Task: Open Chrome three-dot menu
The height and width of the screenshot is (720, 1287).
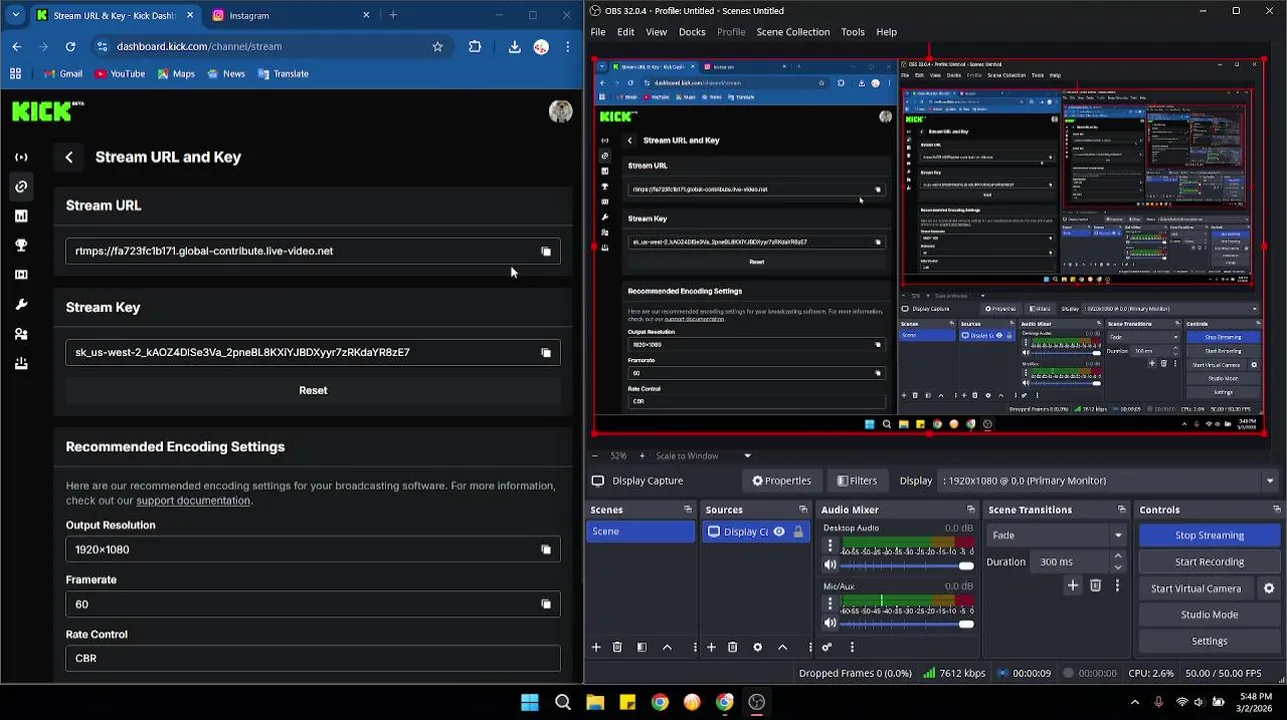Action: click(x=567, y=46)
